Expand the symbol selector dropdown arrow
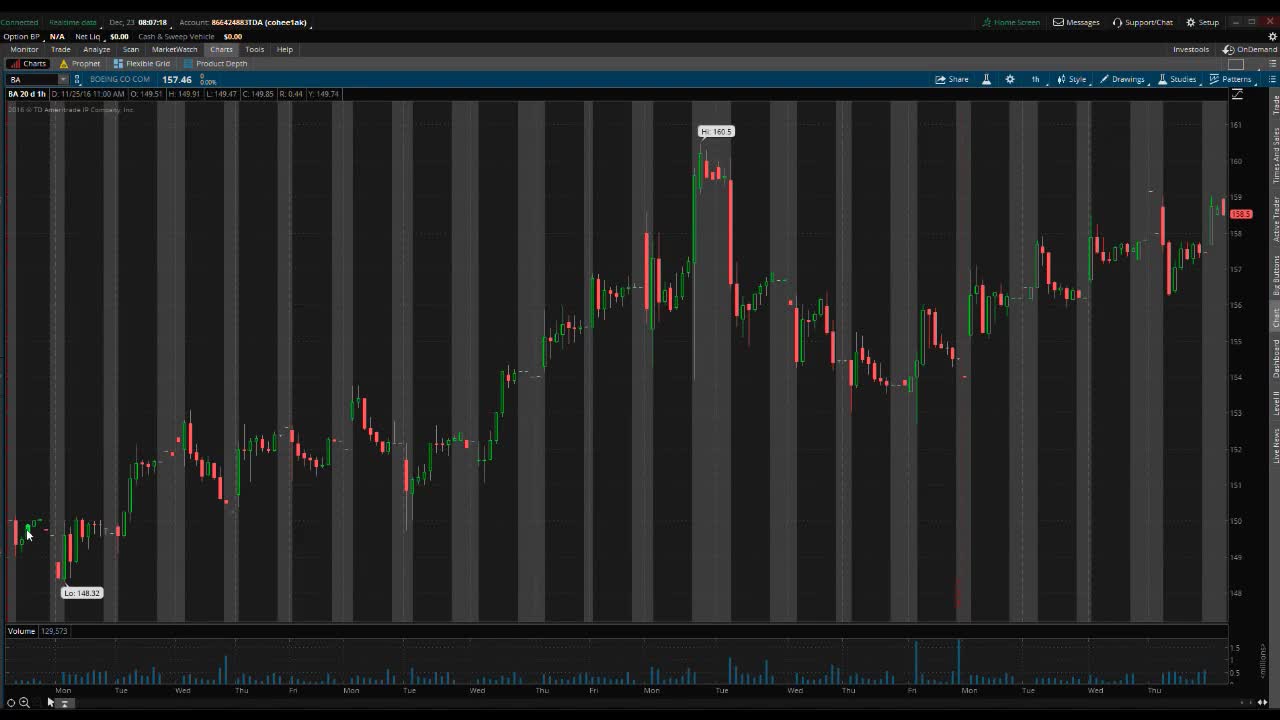 (63, 79)
